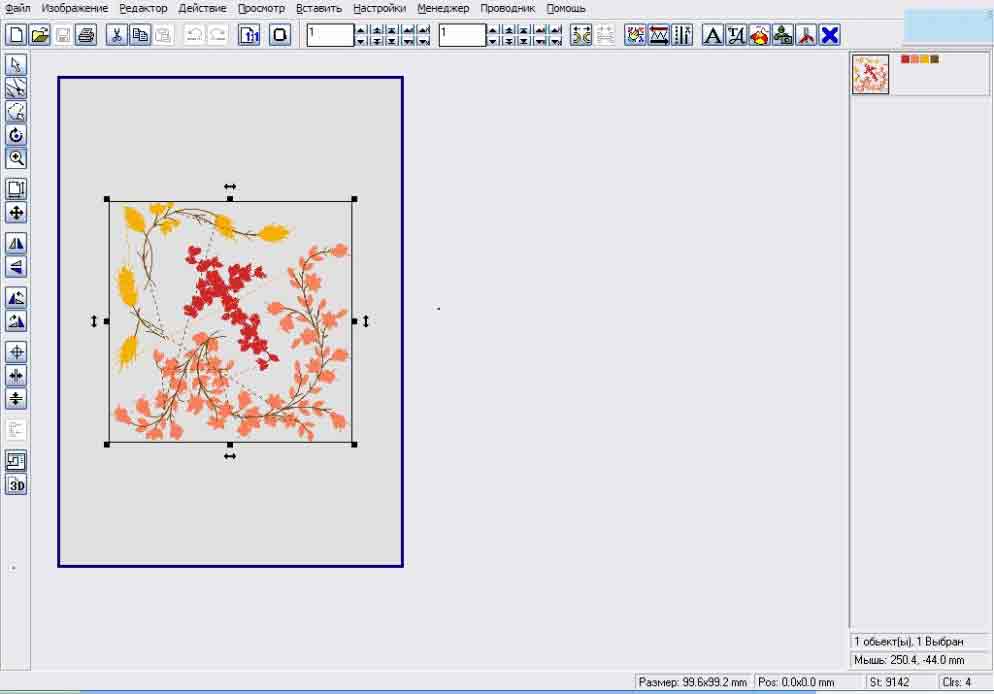Screen dimensions: 994x694
Task: Toggle the 1:1 scale view button
Action: click(249, 36)
